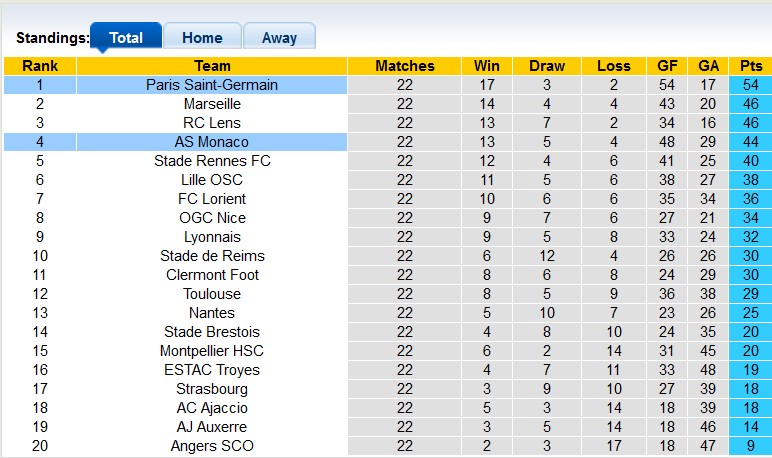Select AS Monaco in the table
Image resolution: width=772 pixels, height=458 pixels.
pyautogui.click(x=212, y=142)
